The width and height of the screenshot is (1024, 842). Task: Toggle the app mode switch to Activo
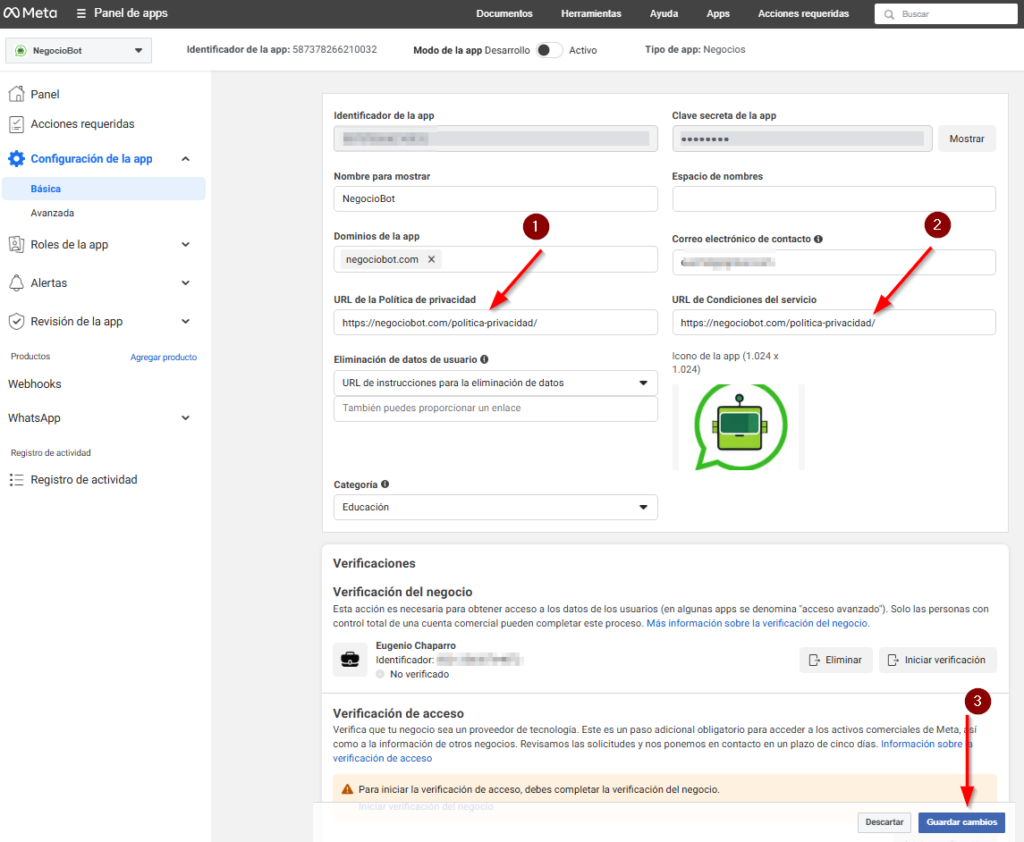click(549, 50)
